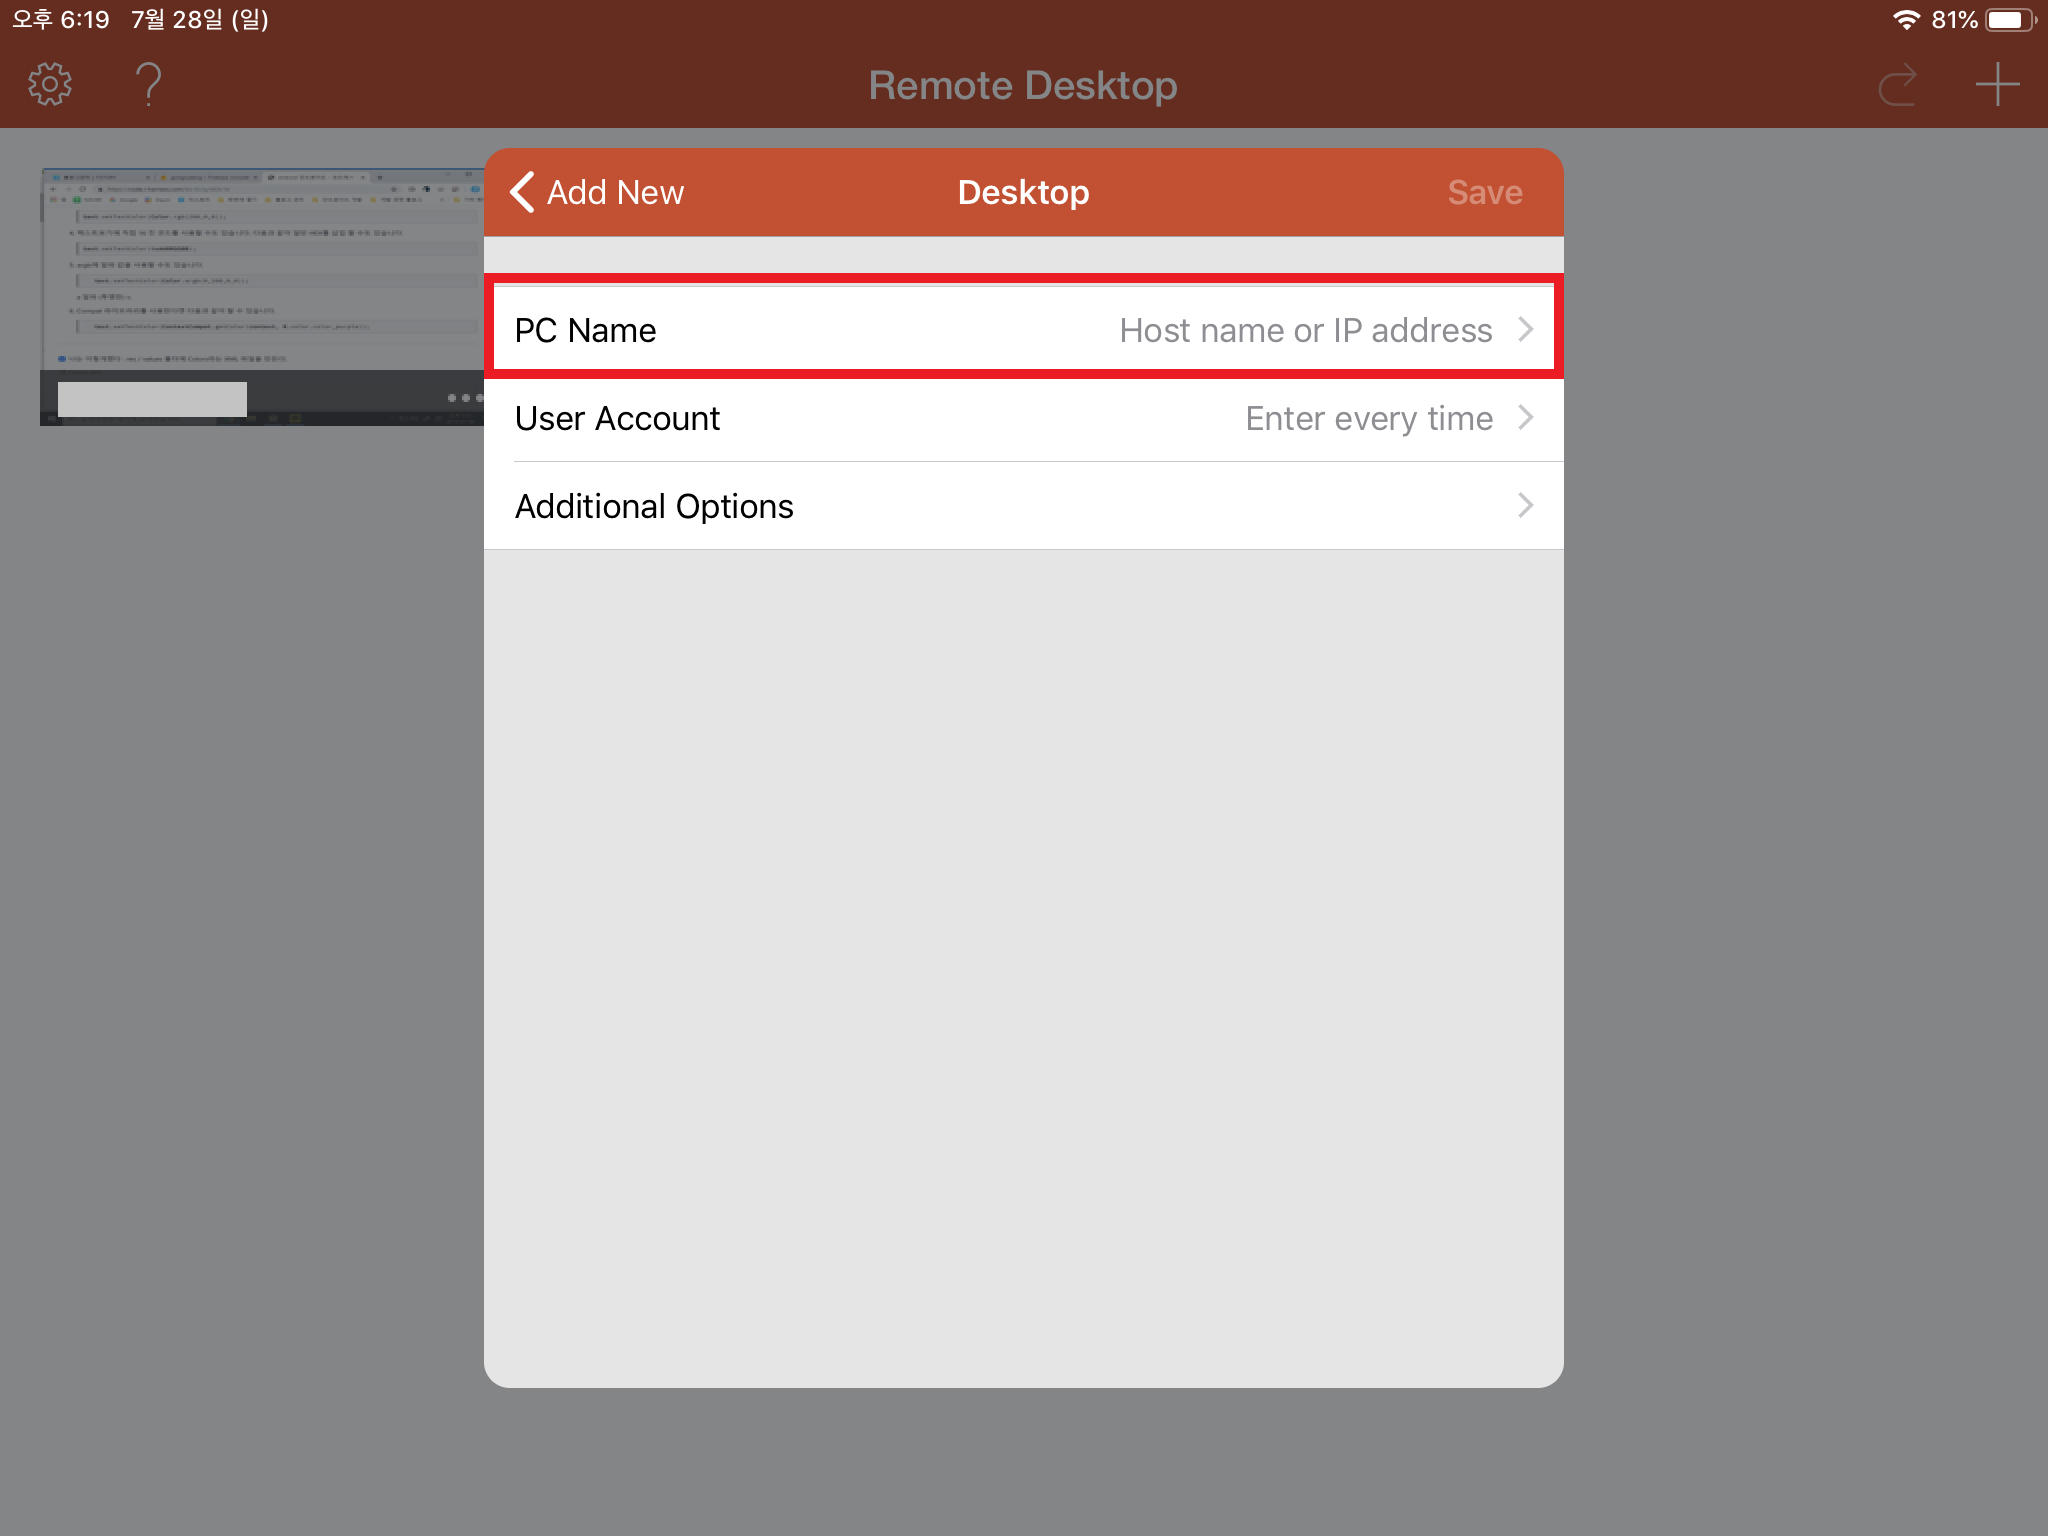Viewport: 2048px width, 1536px height.
Task: Change the Enter every time setting
Action: click(1368, 419)
